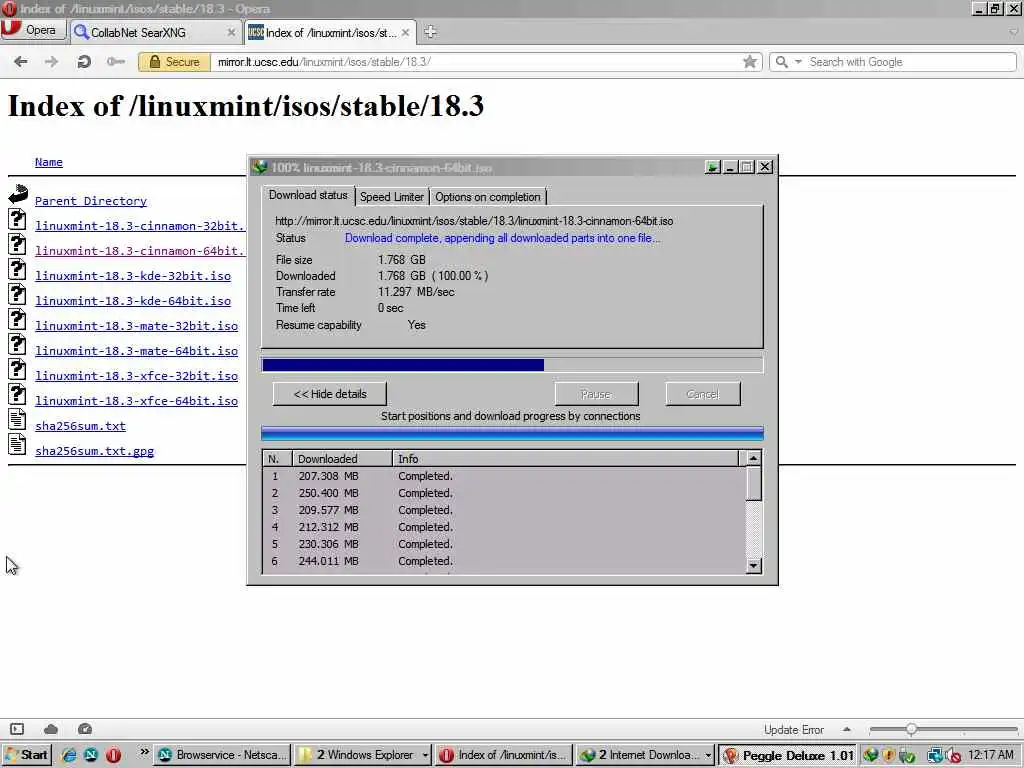Open the Windows Start button
This screenshot has width=1024, height=768.
27,755
